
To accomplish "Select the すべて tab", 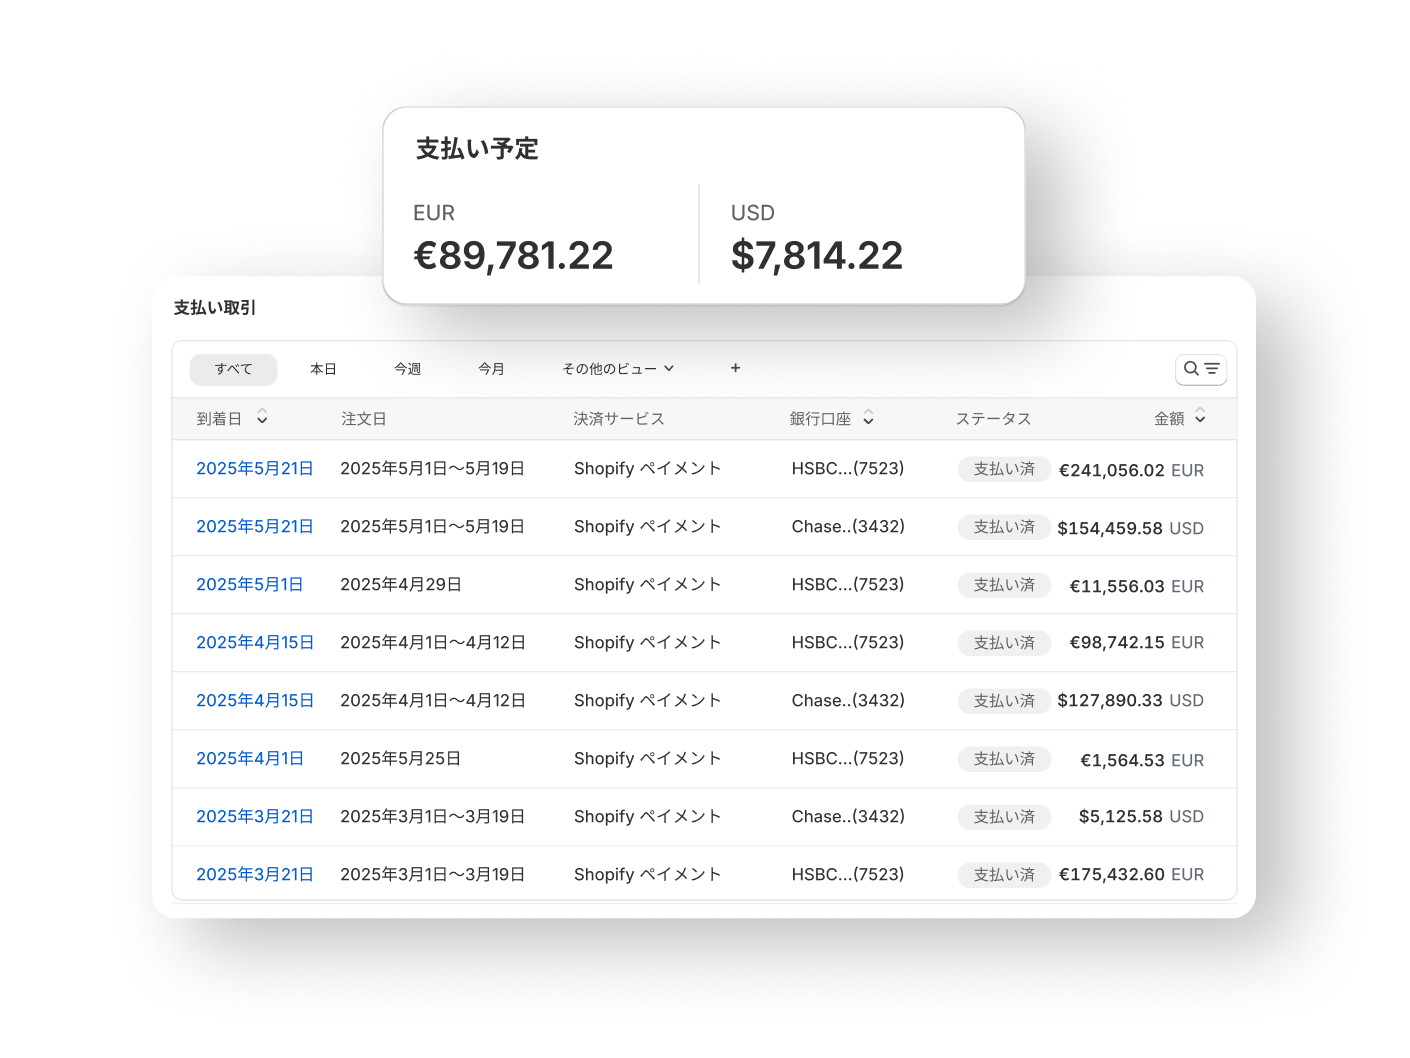I will click(233, 369).
